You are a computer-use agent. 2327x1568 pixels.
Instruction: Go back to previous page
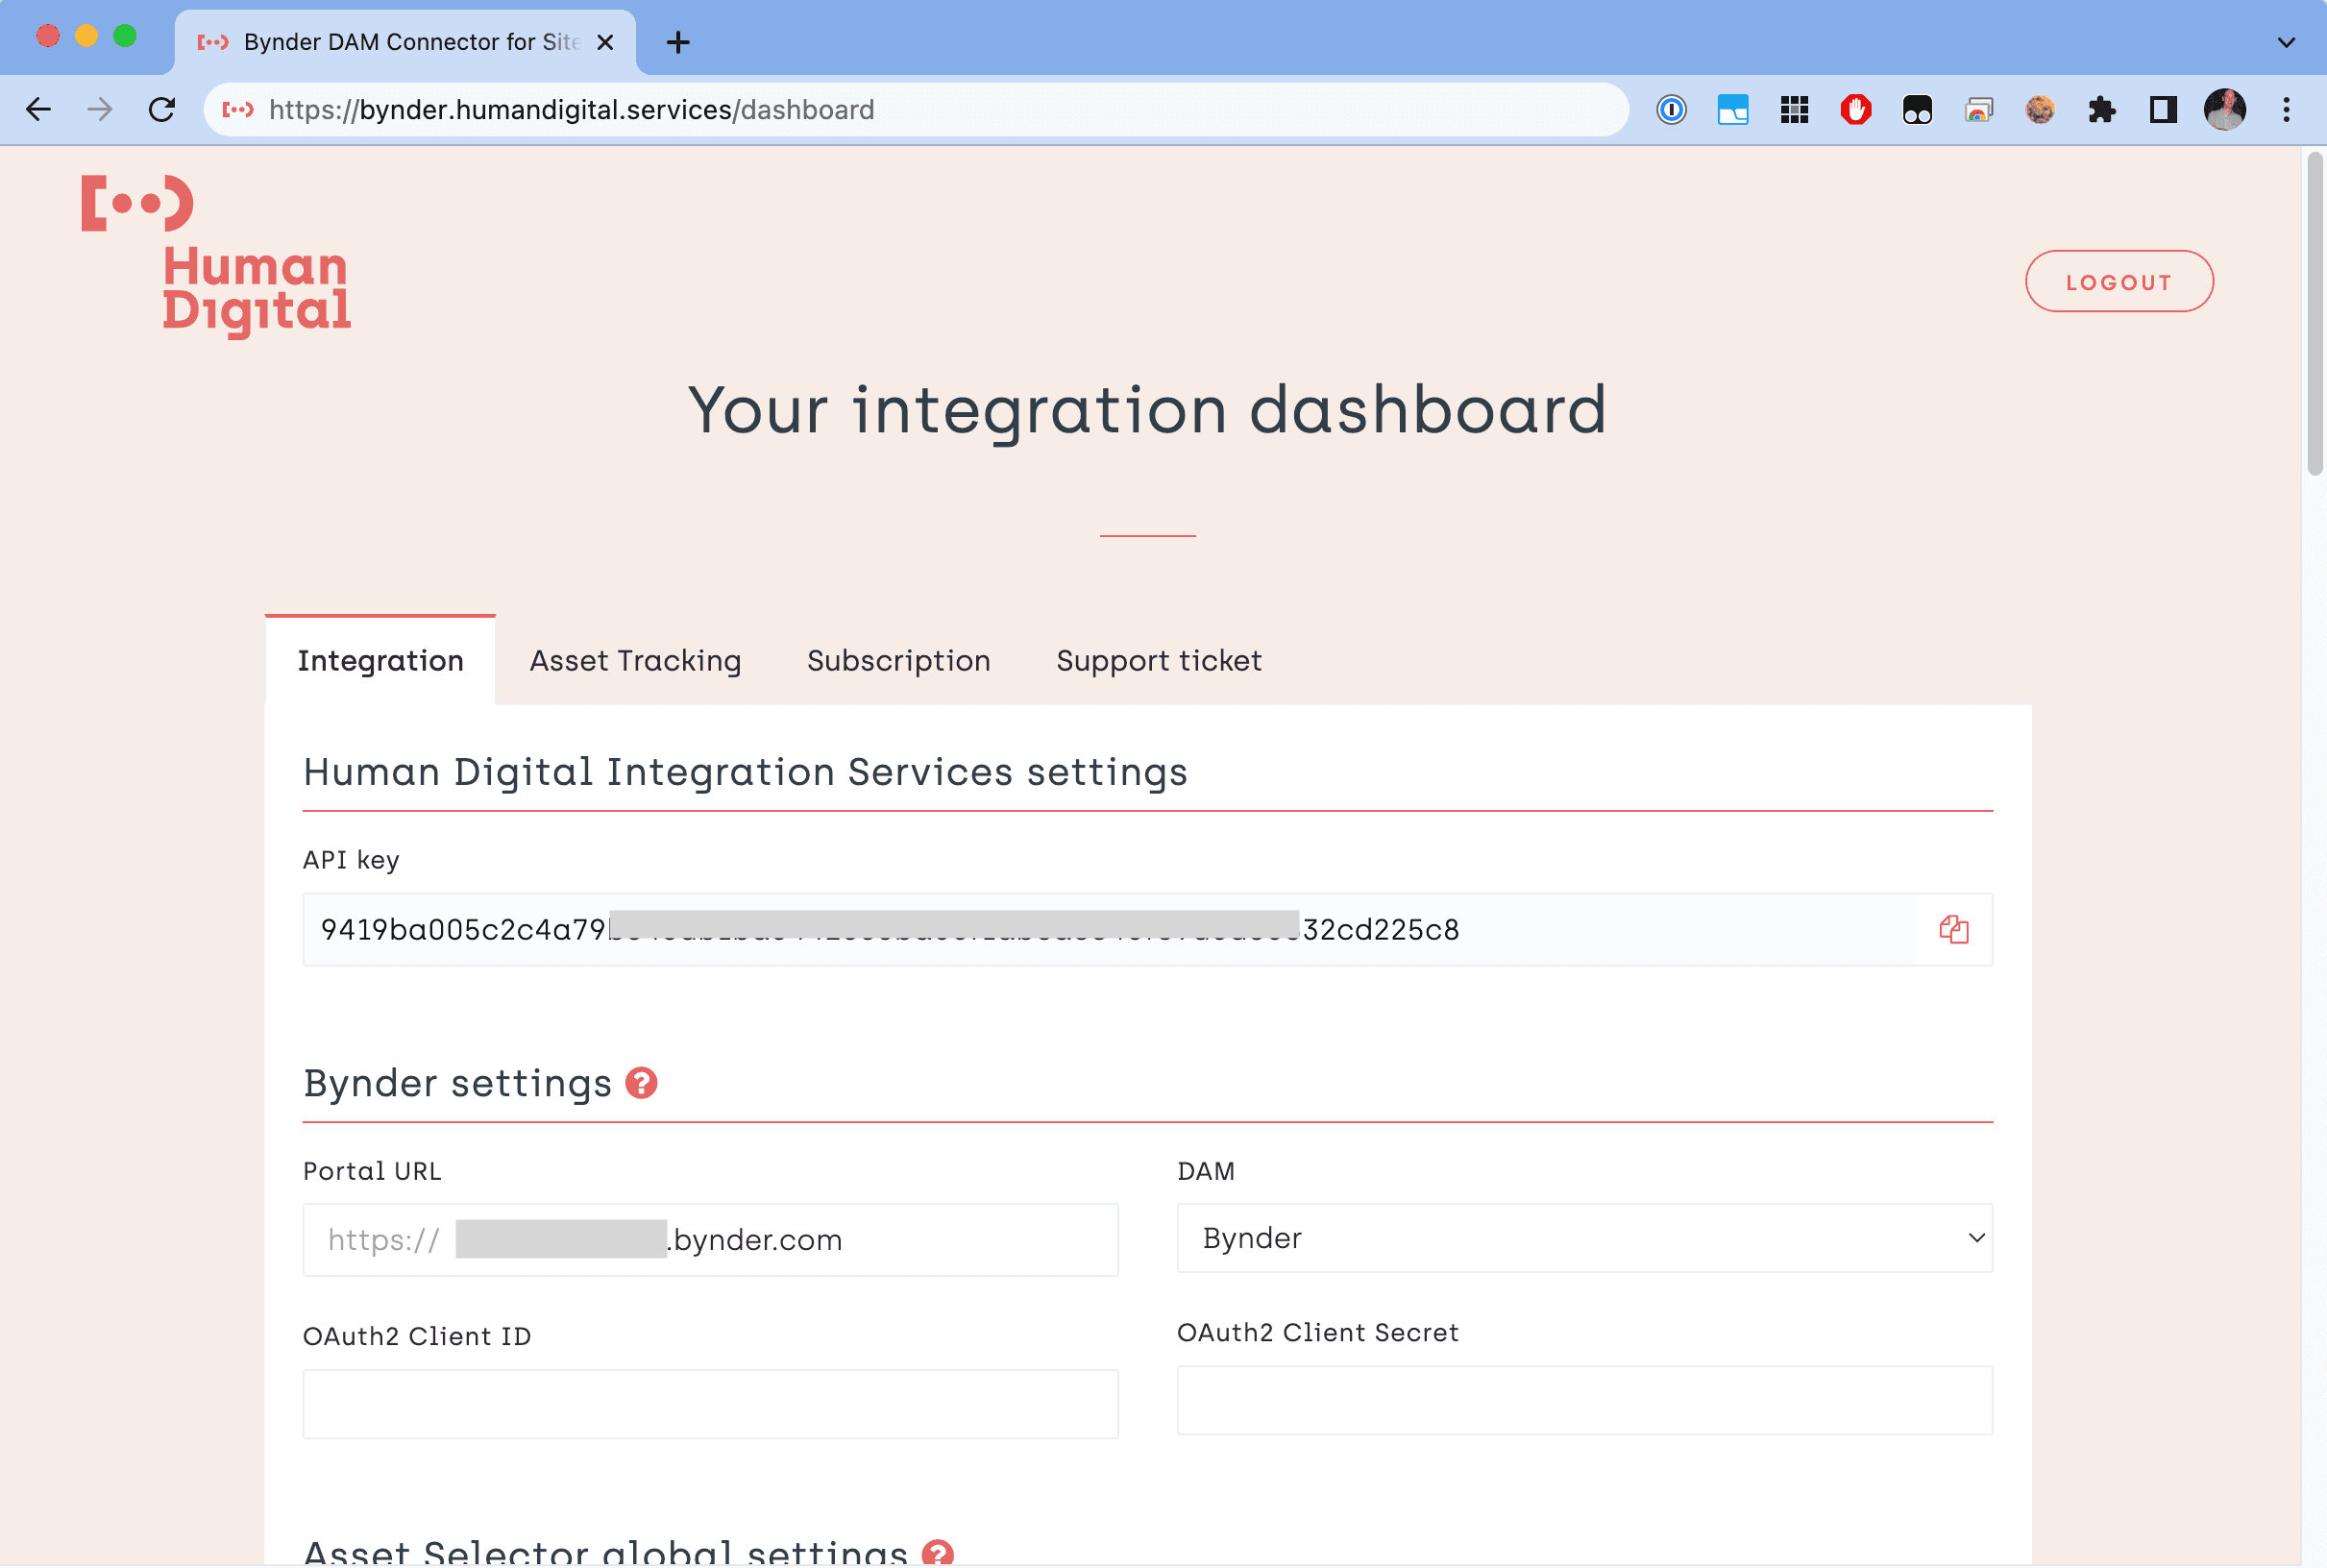(x=39, y=110)
